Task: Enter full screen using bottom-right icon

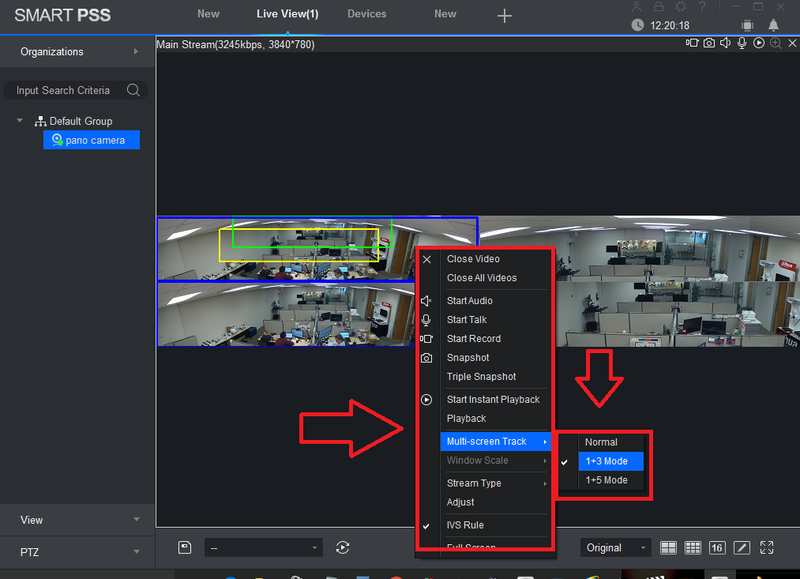Action: click(767, 548)
